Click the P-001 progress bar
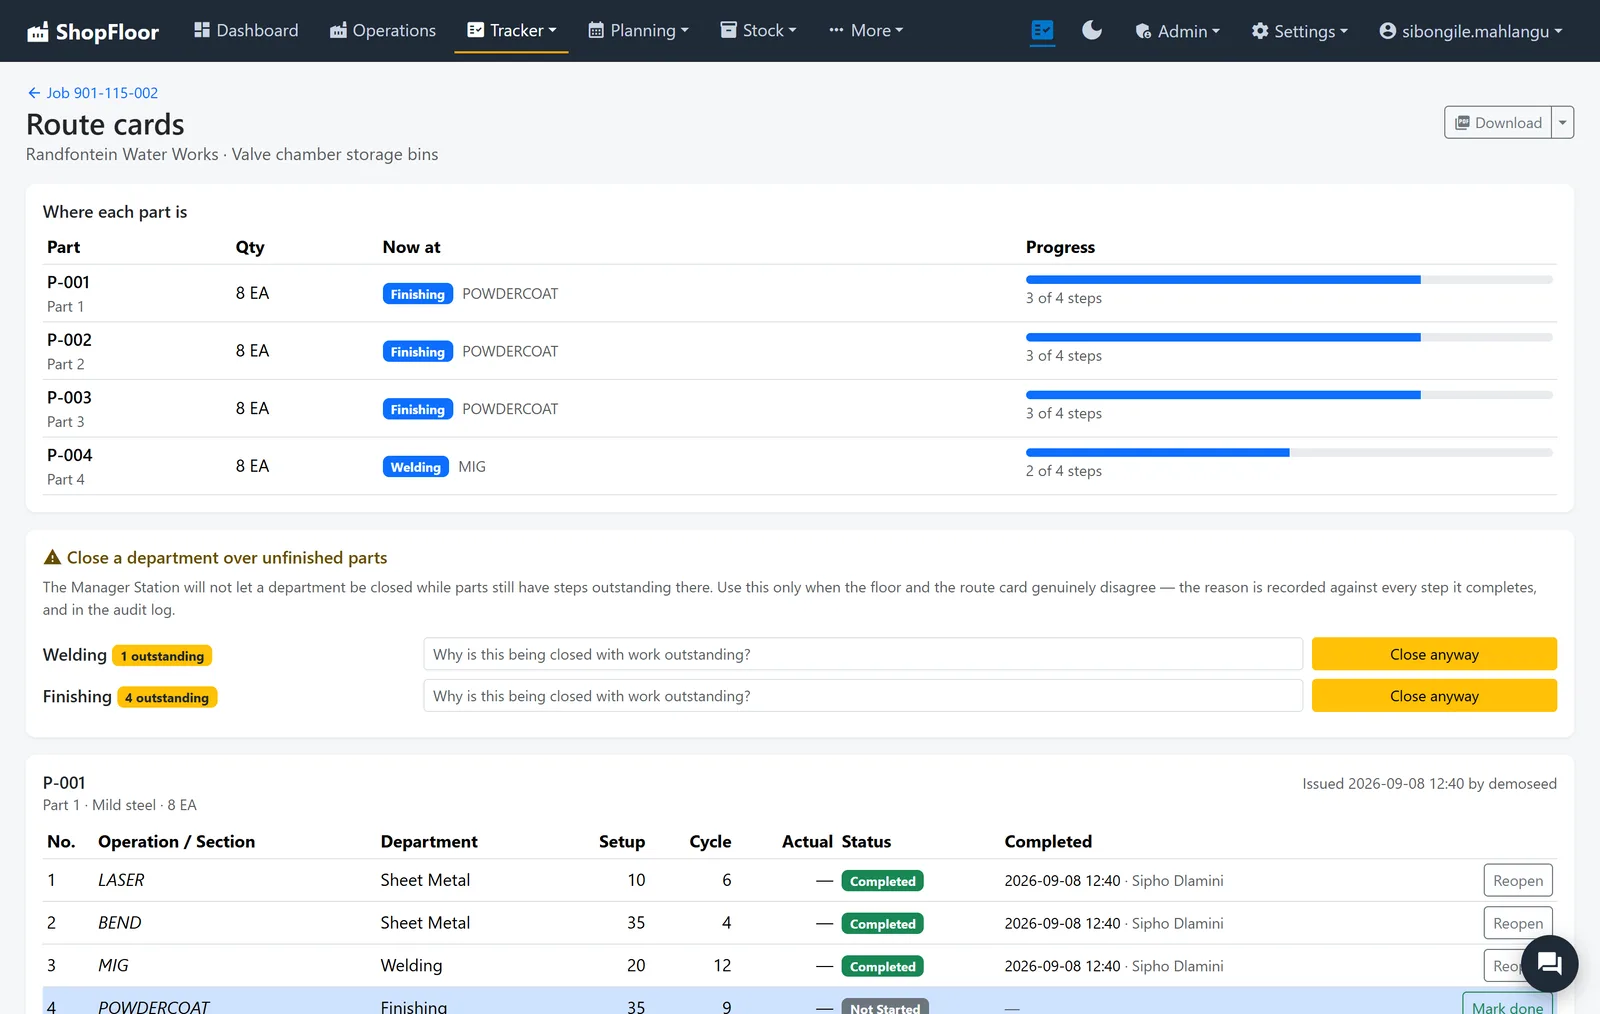 point(1289,280)
